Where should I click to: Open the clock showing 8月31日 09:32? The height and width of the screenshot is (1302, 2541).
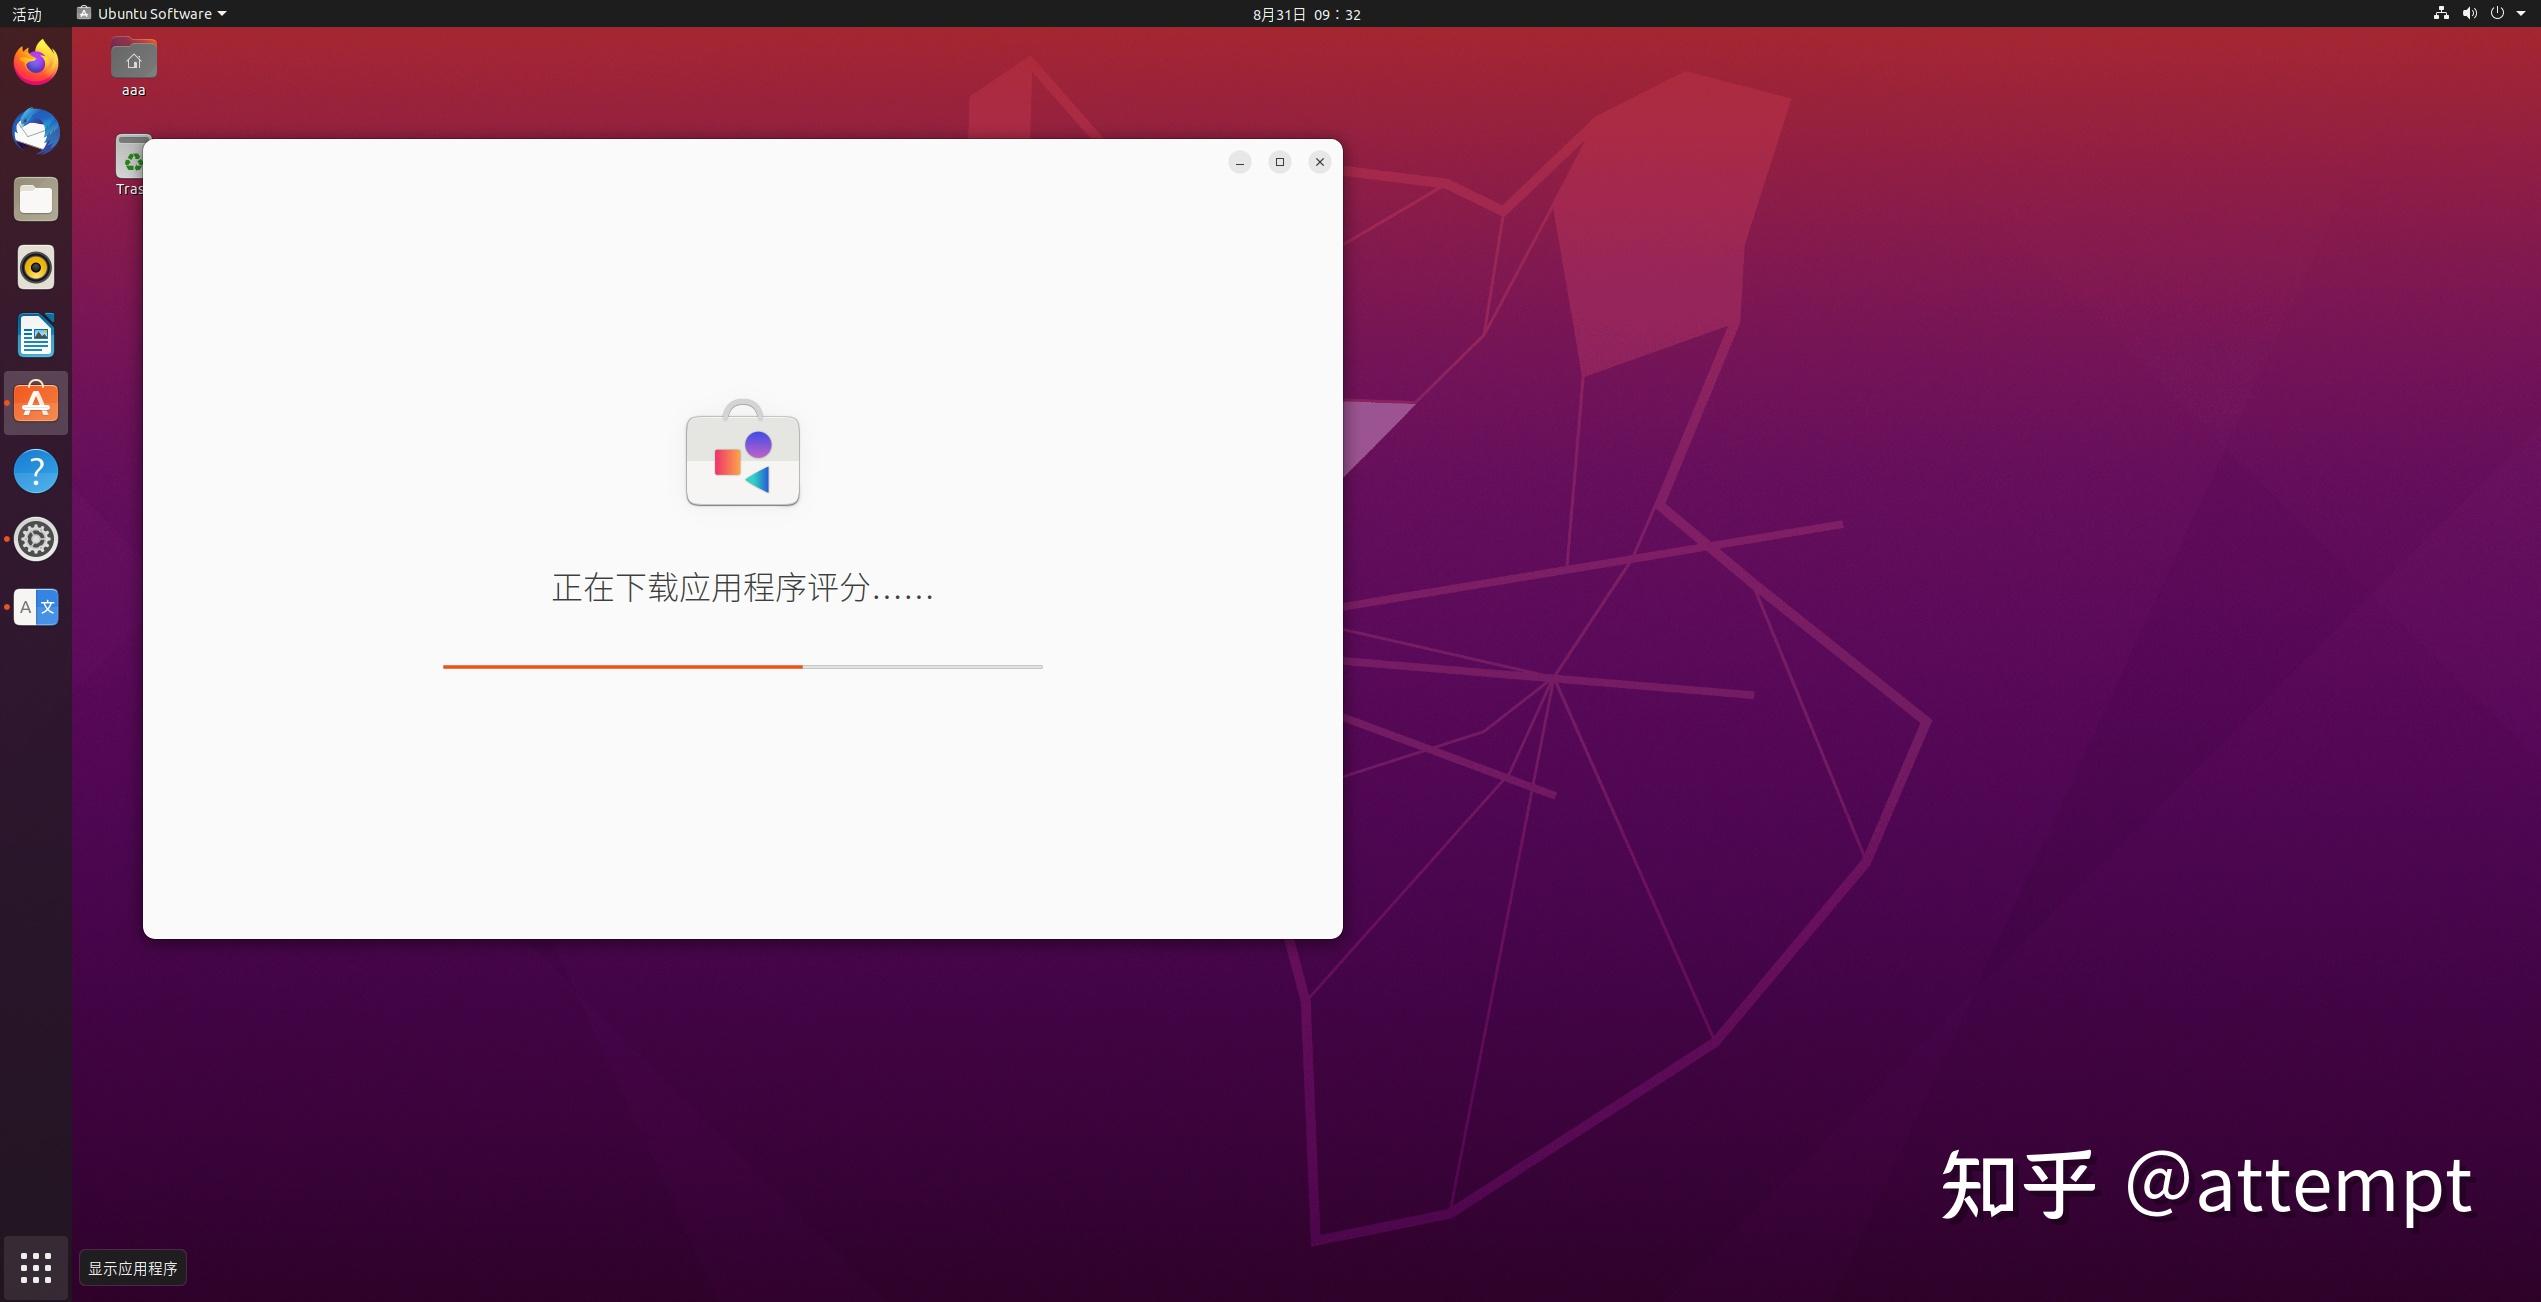point(1306,14)
